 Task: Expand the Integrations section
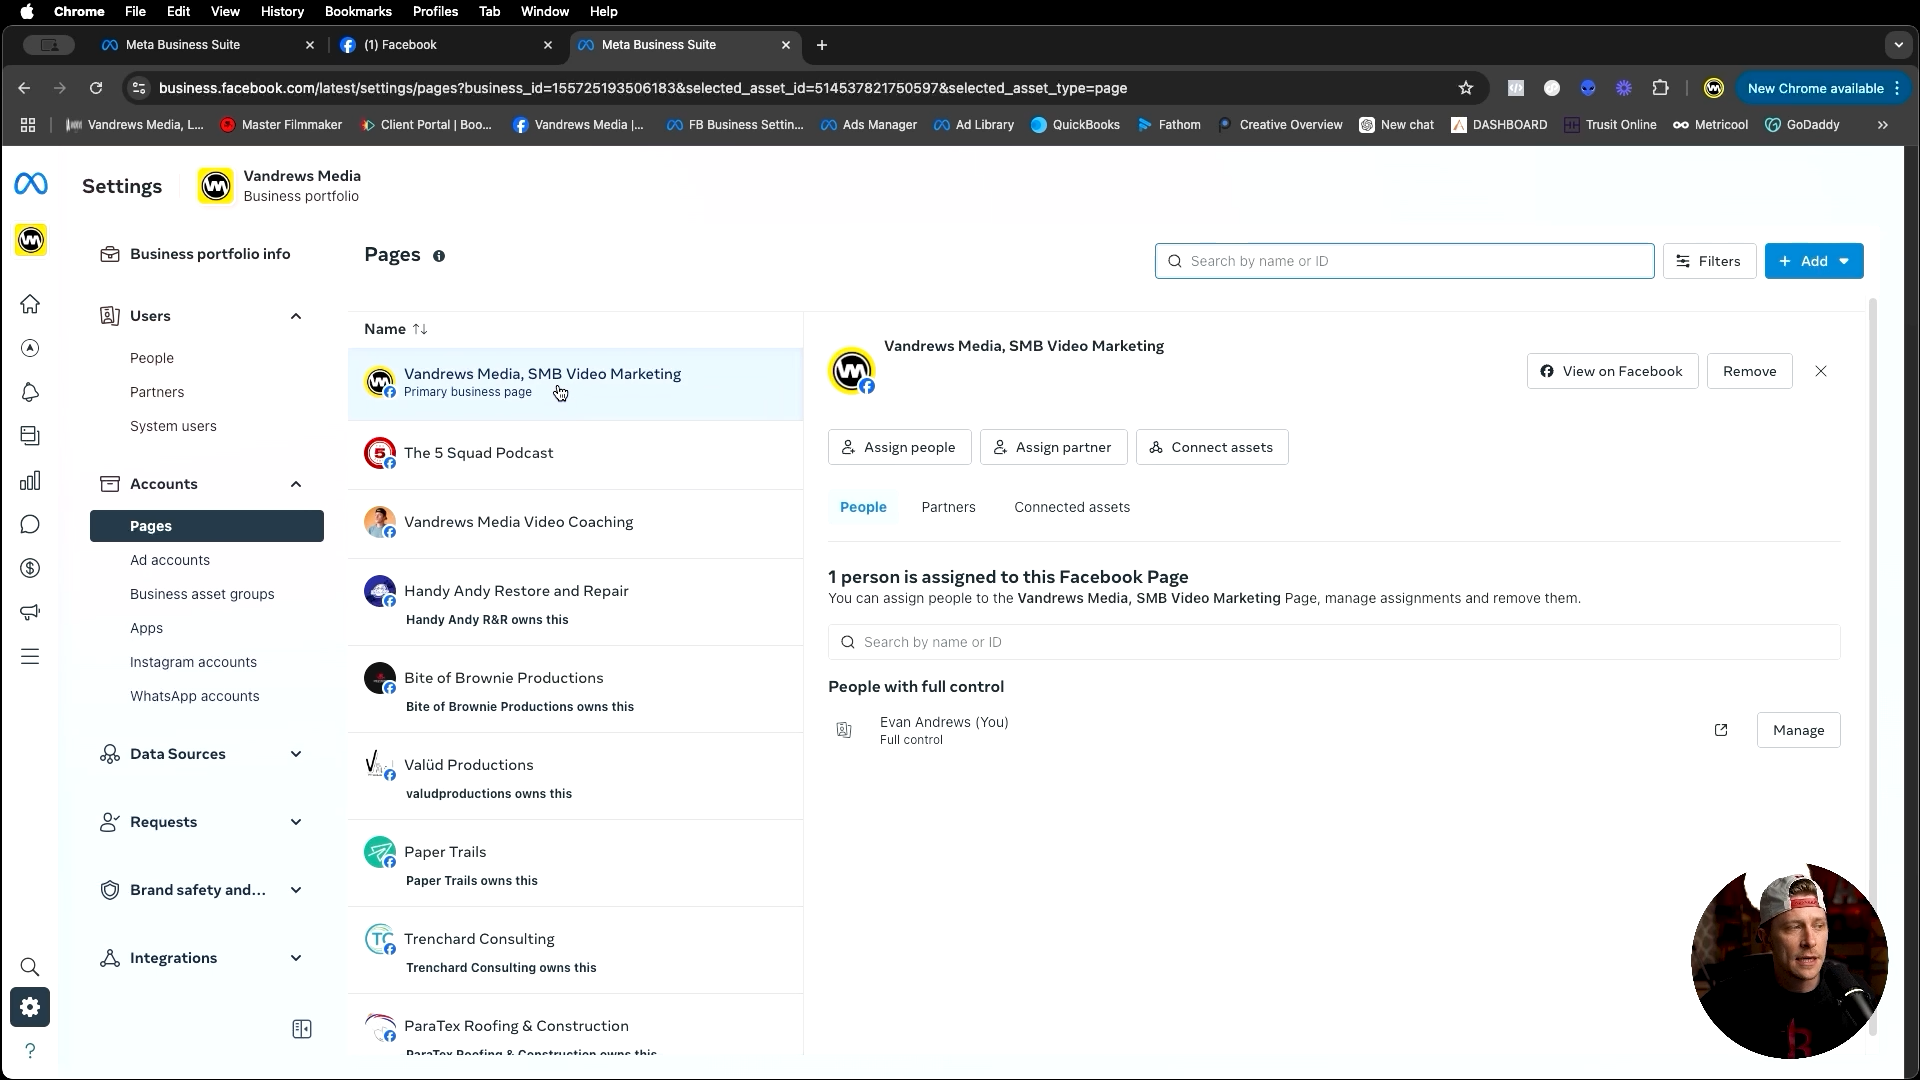click(296, 958)
